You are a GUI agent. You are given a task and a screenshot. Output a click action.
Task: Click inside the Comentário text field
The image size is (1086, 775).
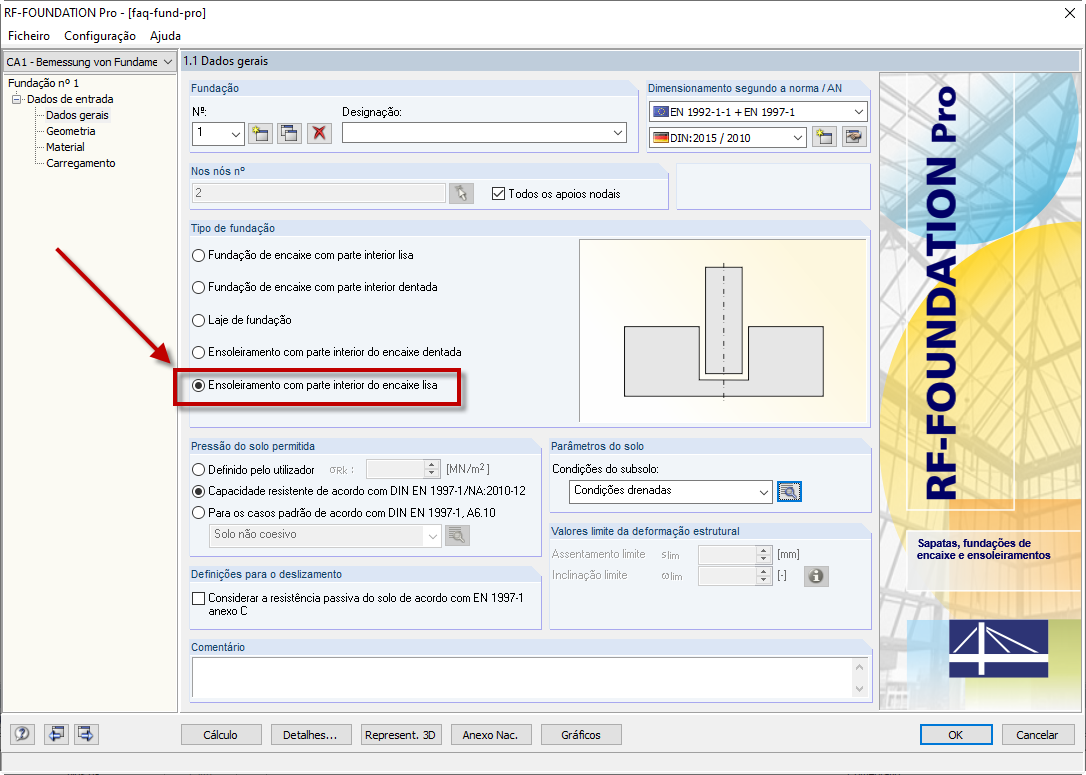[522, 677]
